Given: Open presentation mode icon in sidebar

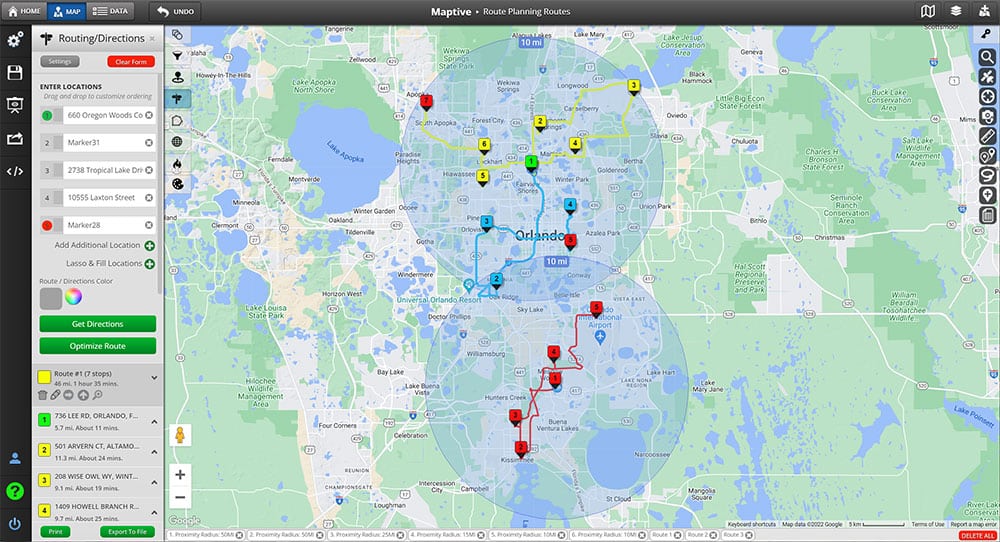Looking at the screenshot, I should click(15, 105).
